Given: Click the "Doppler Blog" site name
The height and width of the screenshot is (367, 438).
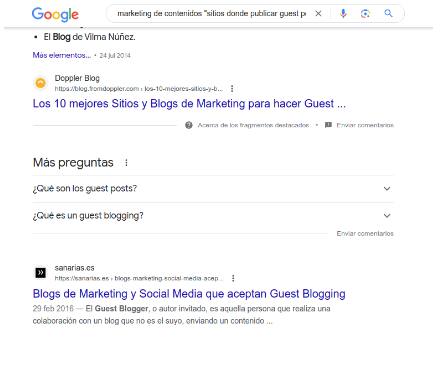Looking at the screenshot, I should click(x=77, y=78).
